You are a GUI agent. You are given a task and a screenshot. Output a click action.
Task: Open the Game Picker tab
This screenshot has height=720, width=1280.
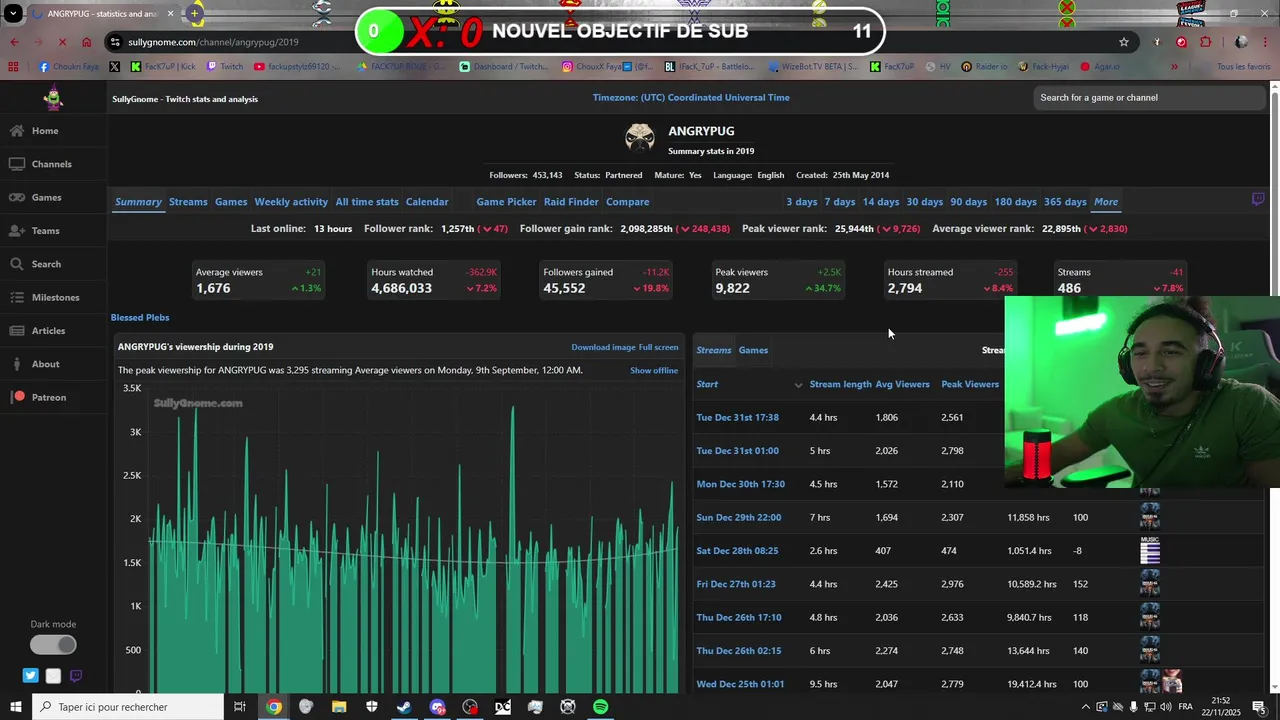[x=506, y=202]
